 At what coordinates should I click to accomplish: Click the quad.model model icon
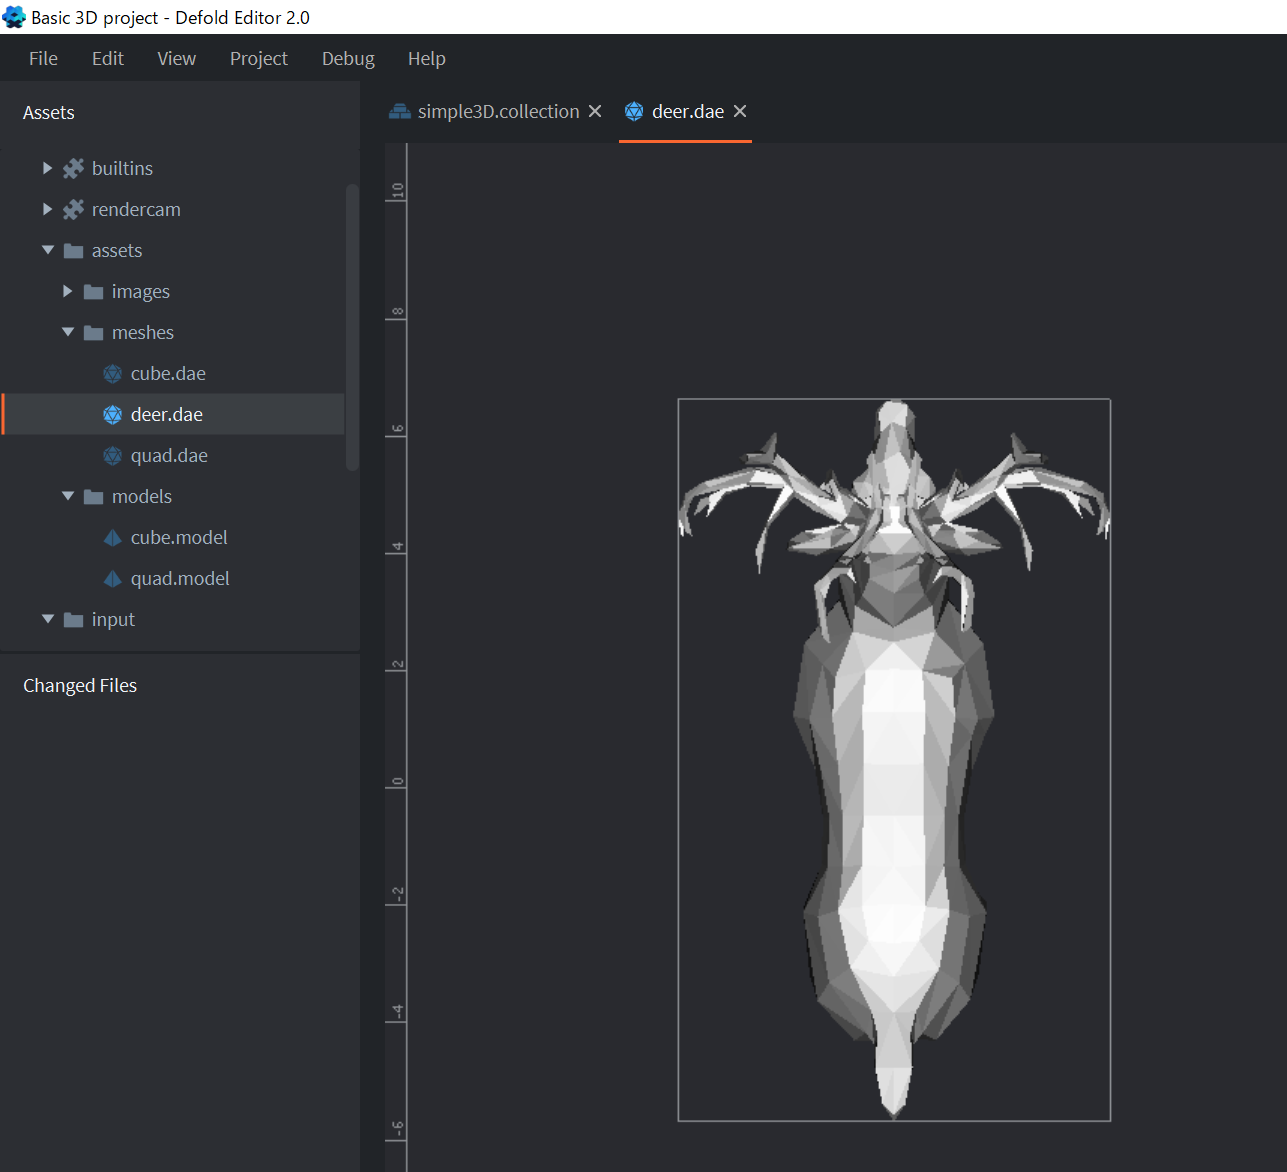[x=112, y=578]
